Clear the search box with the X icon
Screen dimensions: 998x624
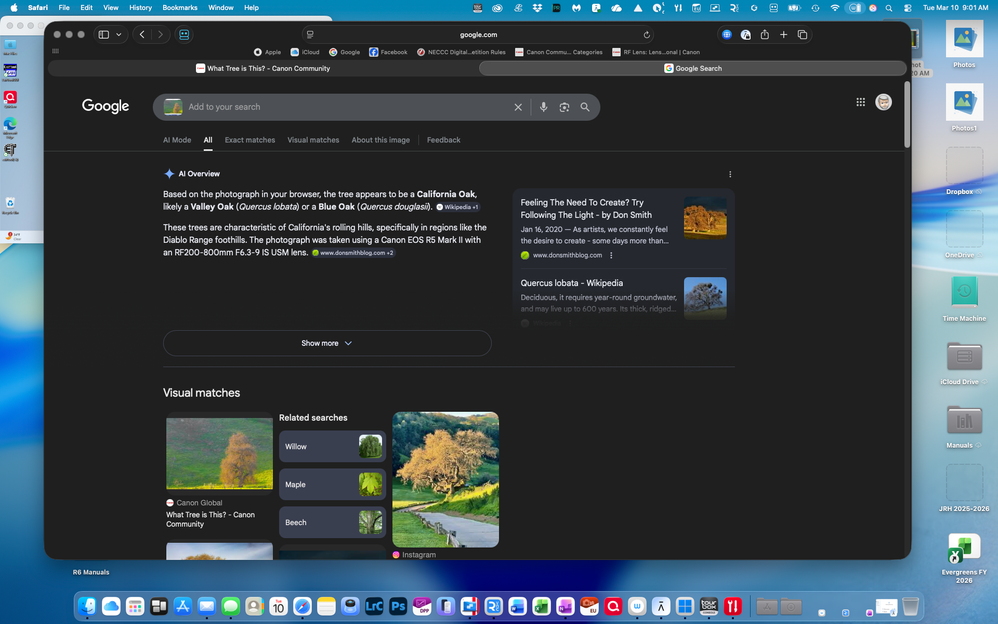click(518, 107)
